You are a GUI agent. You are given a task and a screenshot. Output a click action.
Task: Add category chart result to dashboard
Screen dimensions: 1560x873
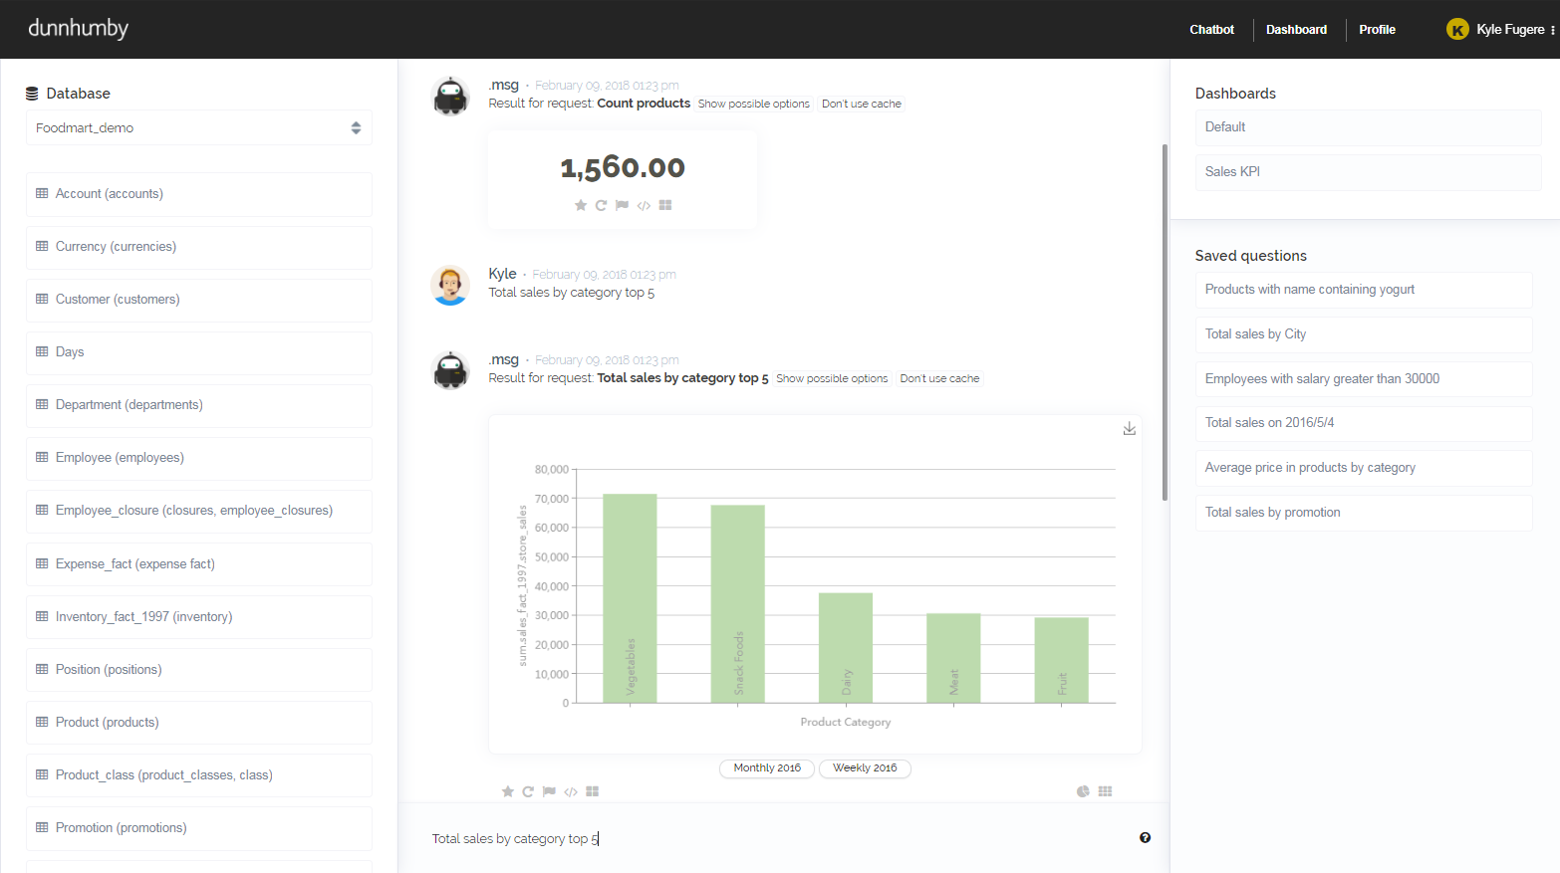click(592, 792)
